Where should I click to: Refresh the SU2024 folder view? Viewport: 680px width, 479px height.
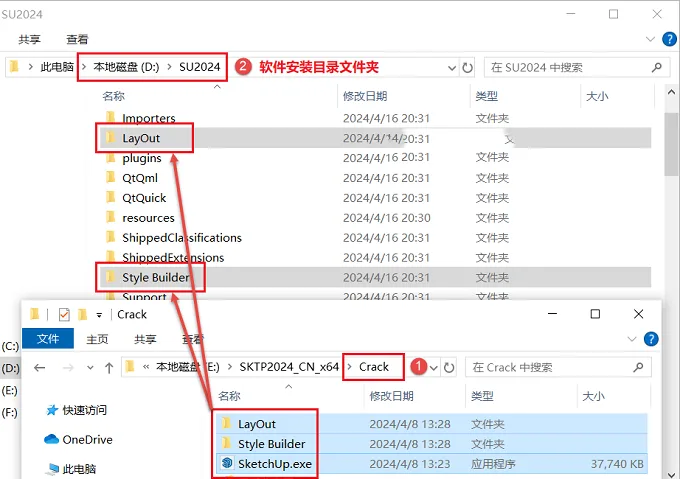(x=468, y=68)
